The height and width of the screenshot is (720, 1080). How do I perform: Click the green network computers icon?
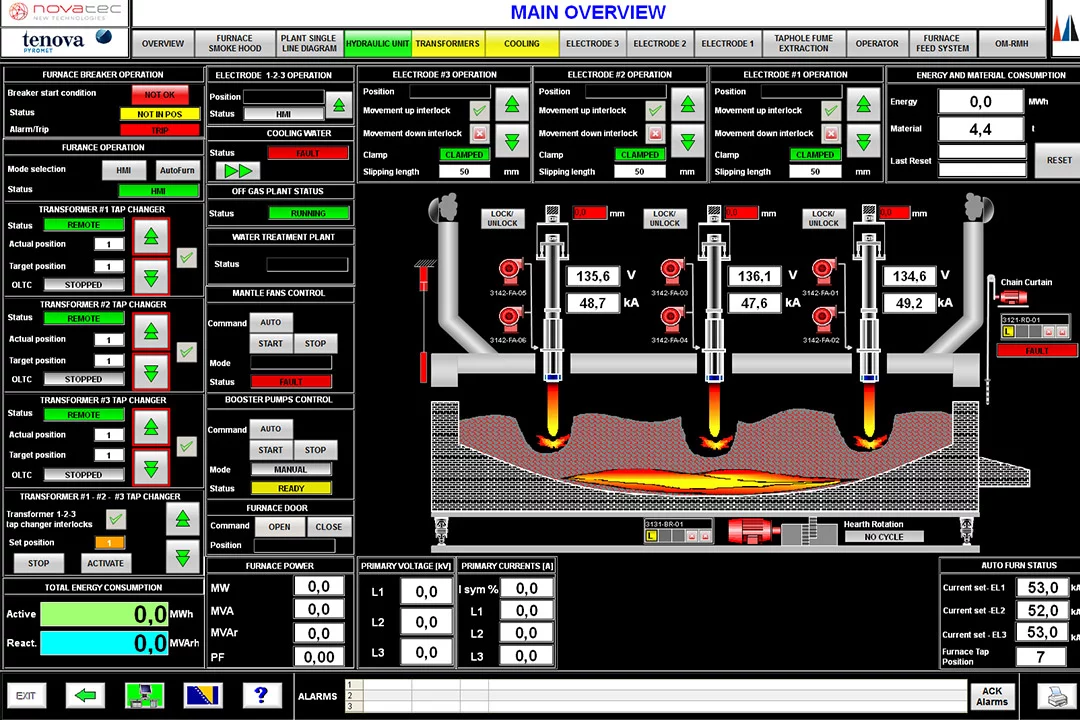(144, 695)
